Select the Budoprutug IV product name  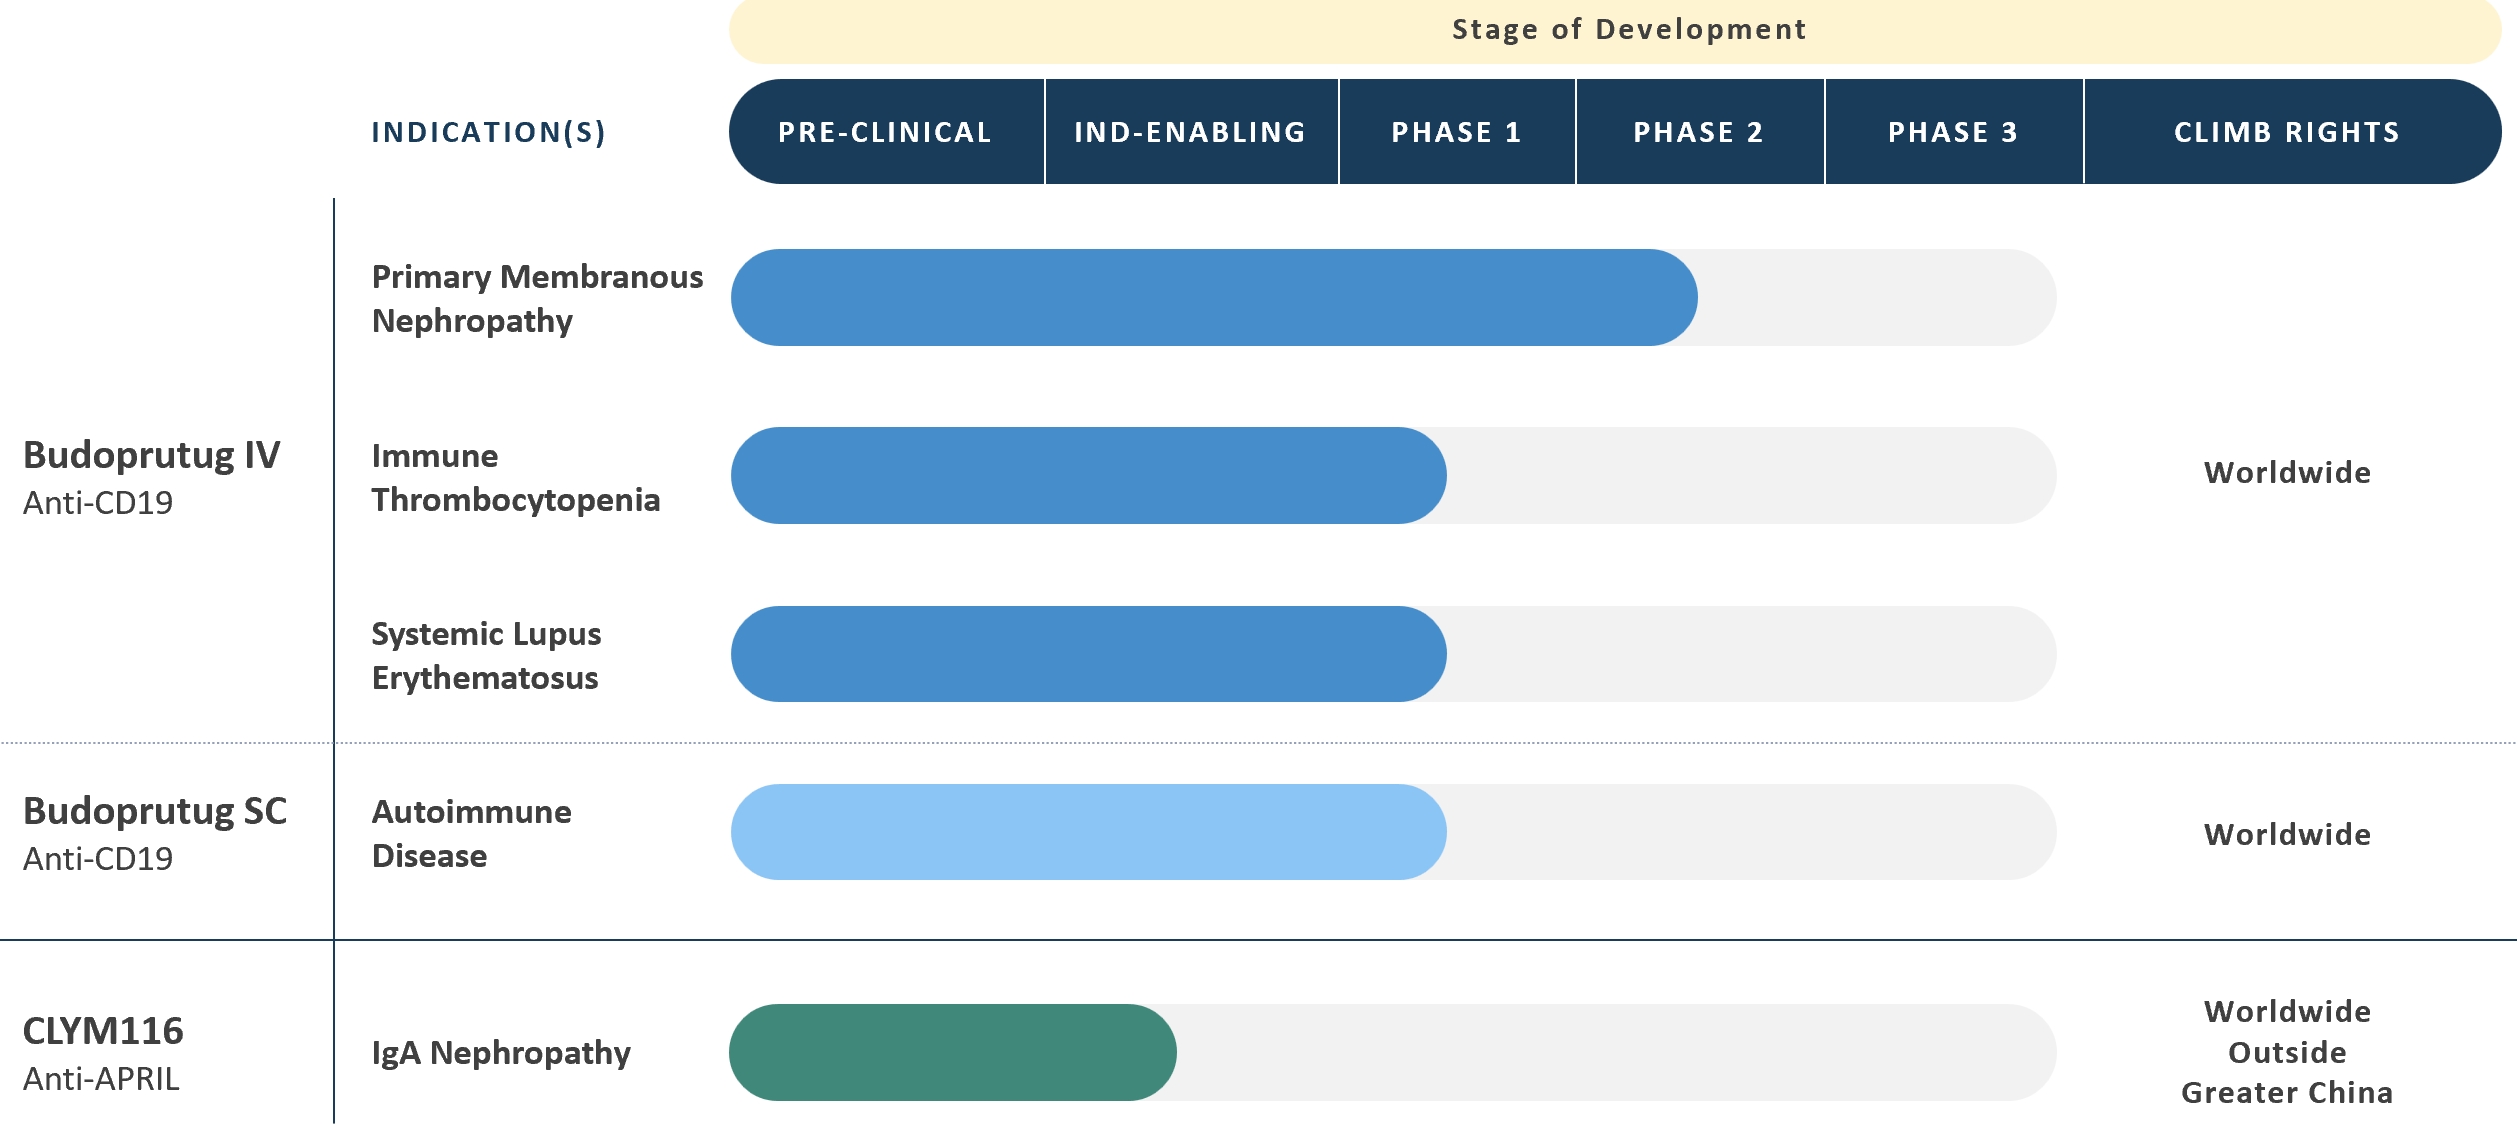tap(152, 455)
